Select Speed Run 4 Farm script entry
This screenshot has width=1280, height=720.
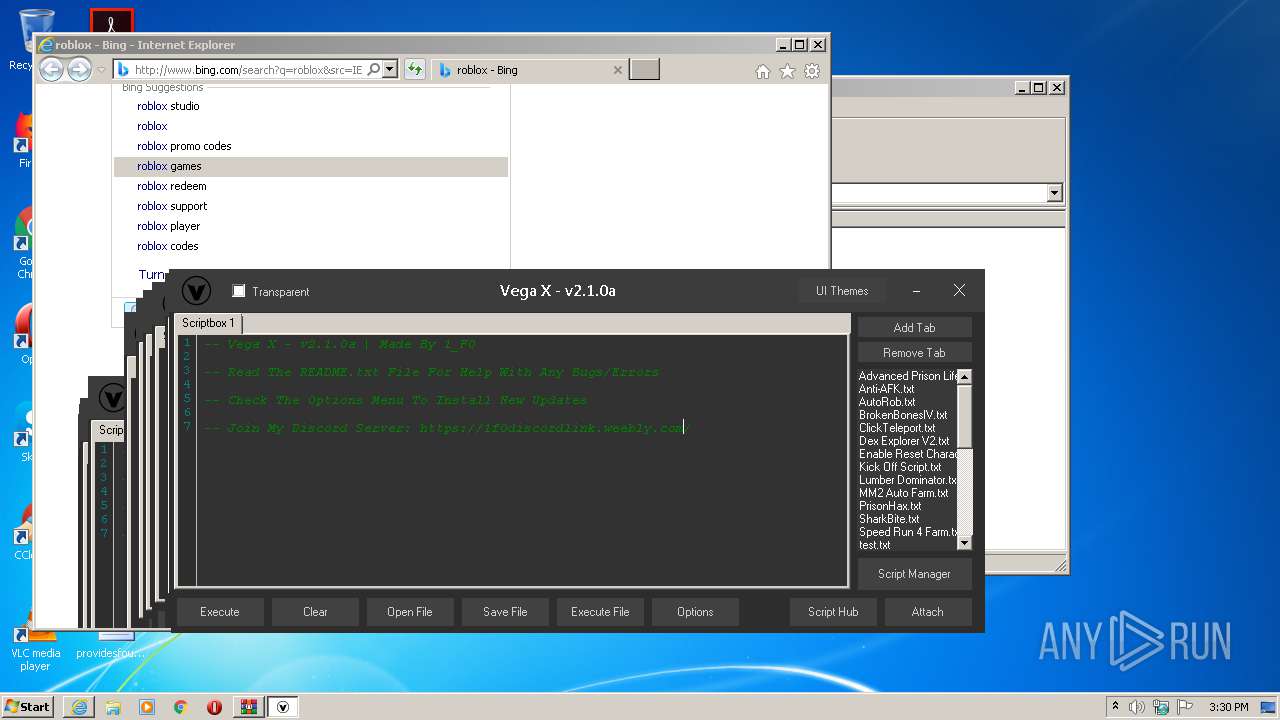pos(908,532)
